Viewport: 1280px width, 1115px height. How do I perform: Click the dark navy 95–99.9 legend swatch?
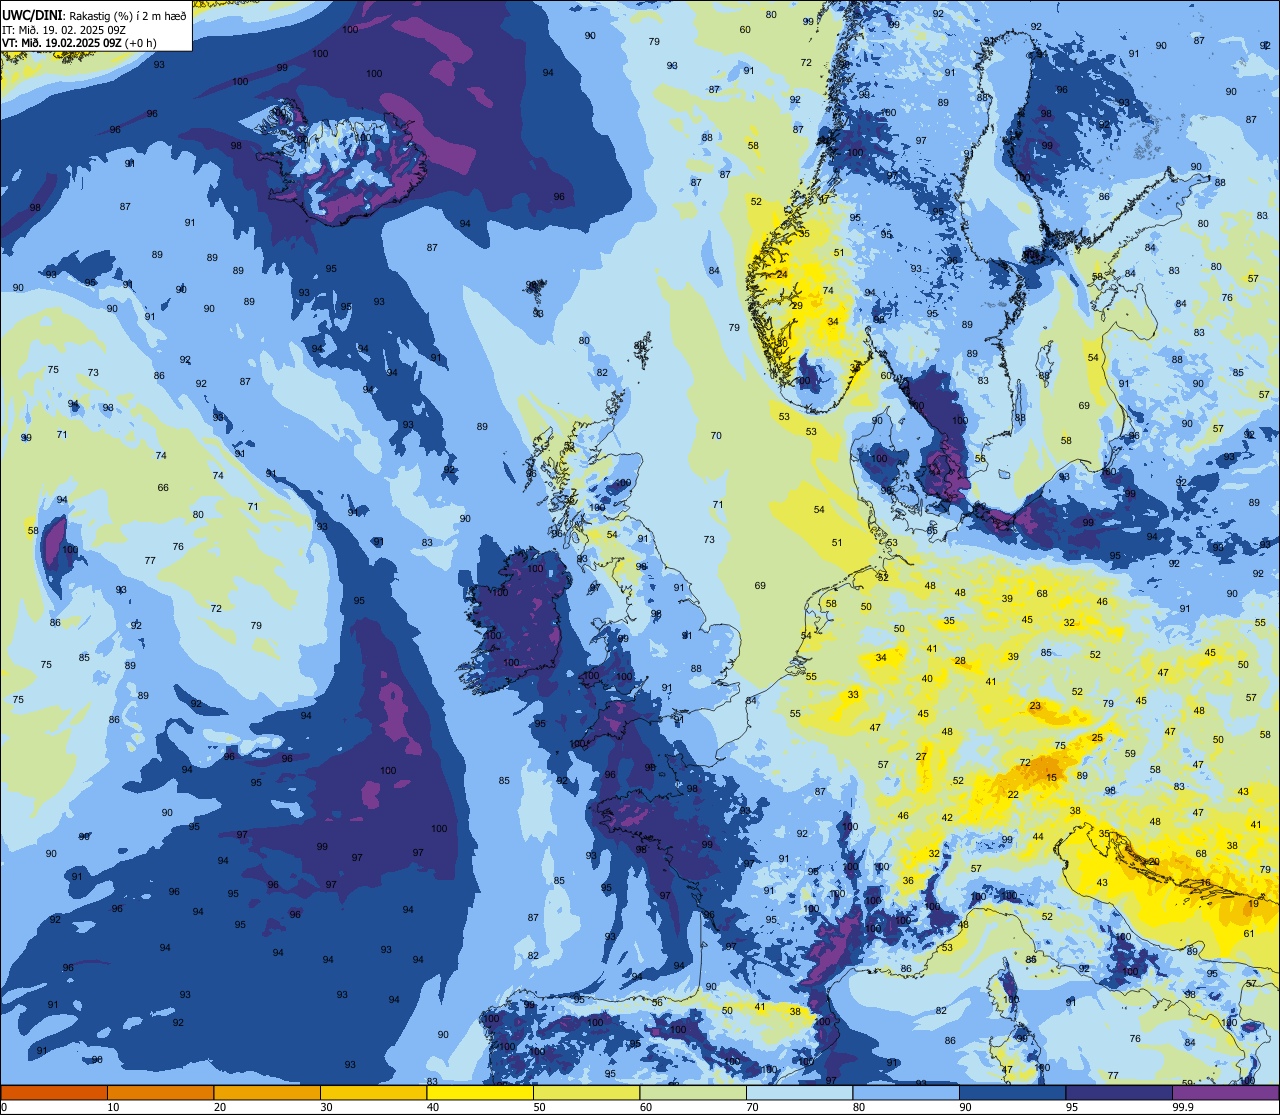[x=1119, y=1092]
